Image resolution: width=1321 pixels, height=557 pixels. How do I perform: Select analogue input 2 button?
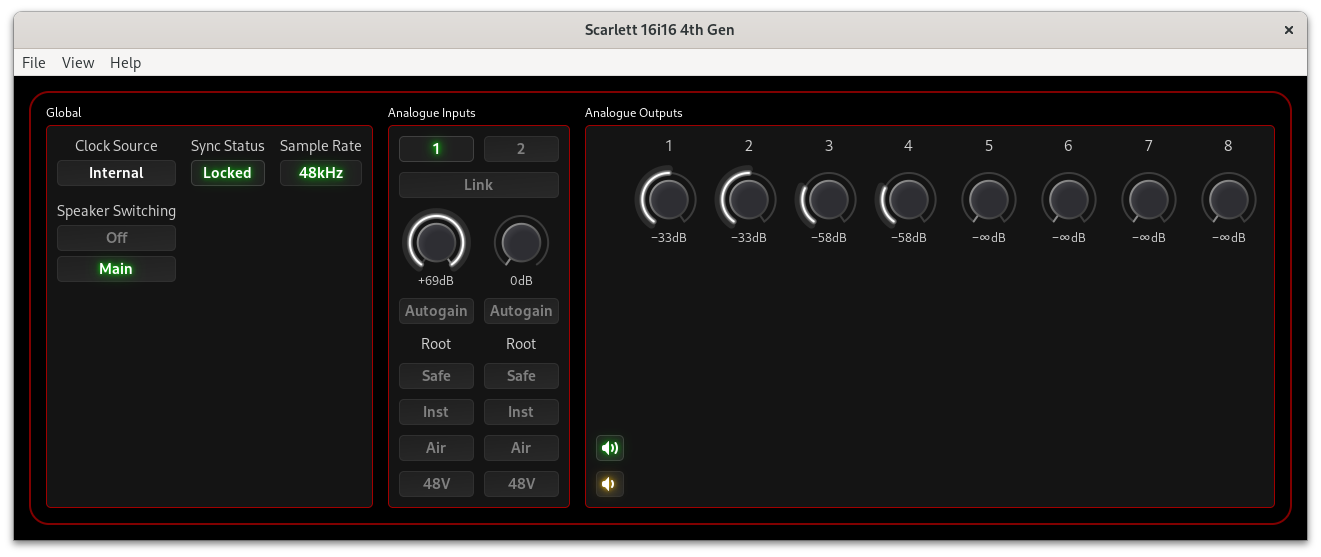pyautogui.click(x=521, y=149)
